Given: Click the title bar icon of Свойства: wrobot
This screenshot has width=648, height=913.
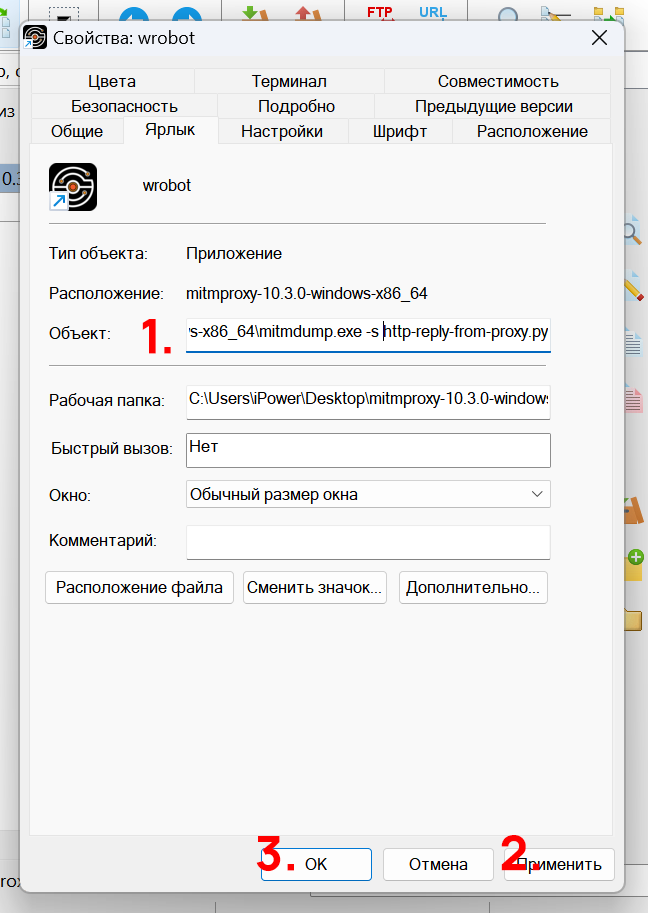Looking at the screenshot, I should (35, 38).
